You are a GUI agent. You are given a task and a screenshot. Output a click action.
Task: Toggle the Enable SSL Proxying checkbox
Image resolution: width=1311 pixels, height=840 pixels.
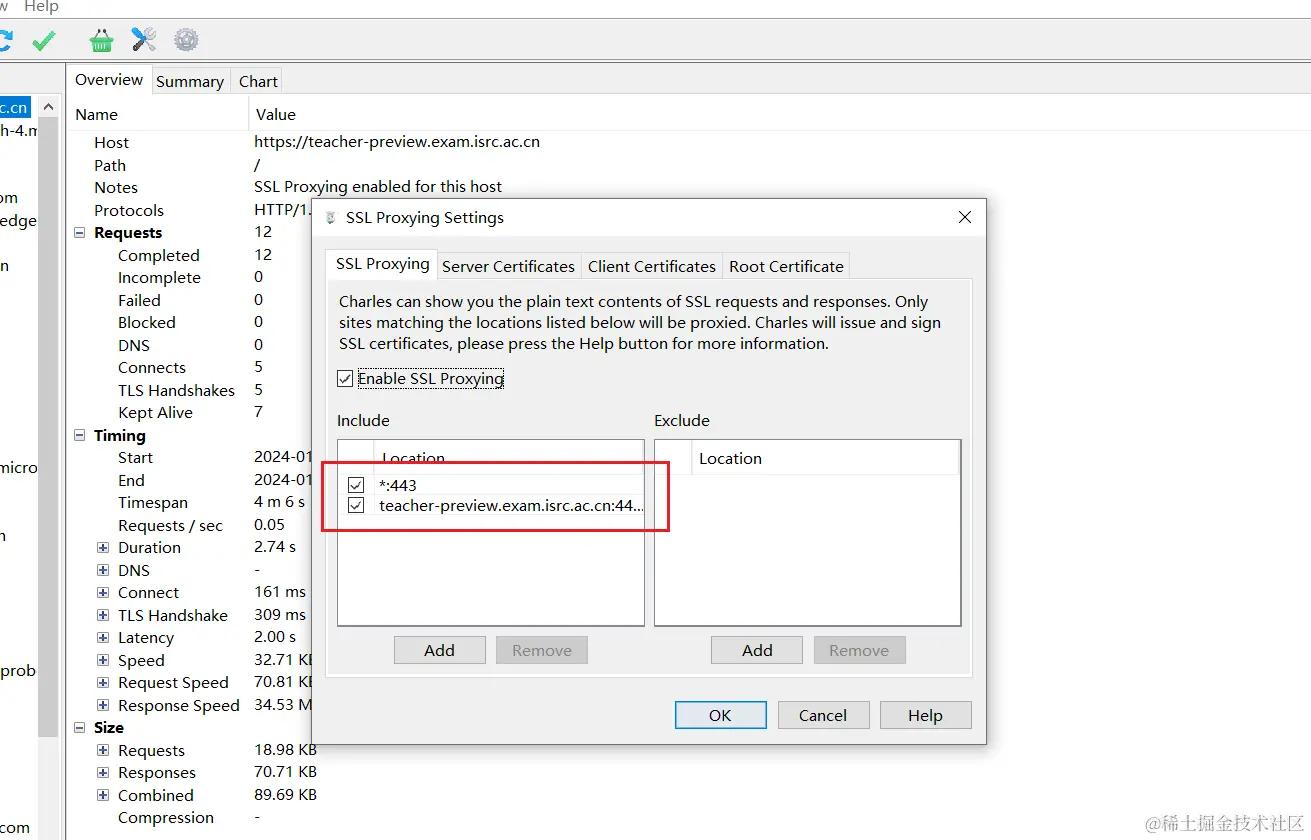(345, 379)
